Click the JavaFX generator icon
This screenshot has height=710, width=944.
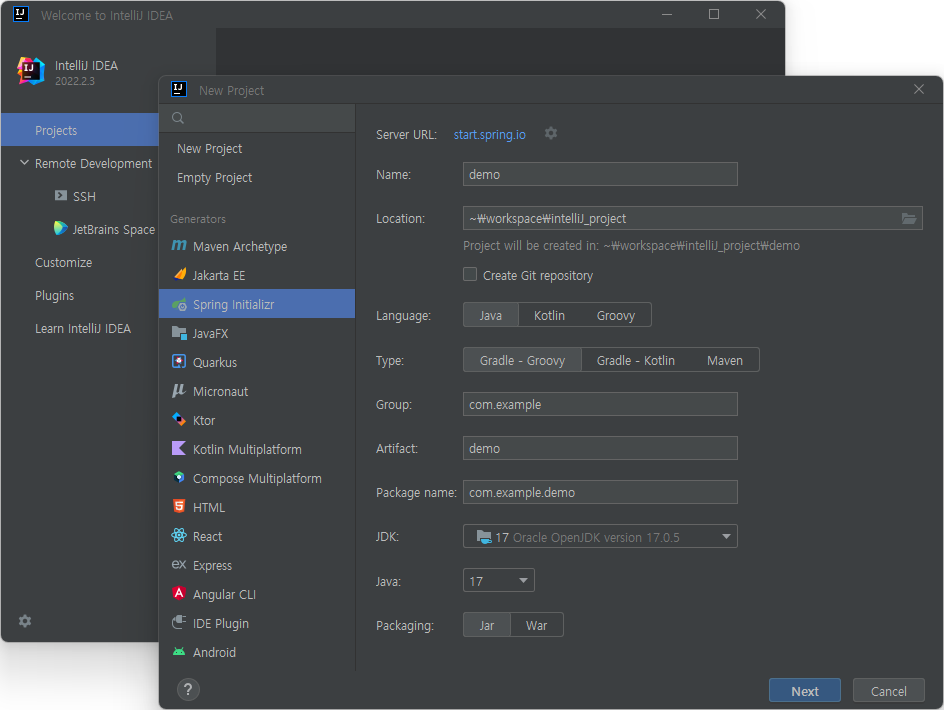coord(179,332)
